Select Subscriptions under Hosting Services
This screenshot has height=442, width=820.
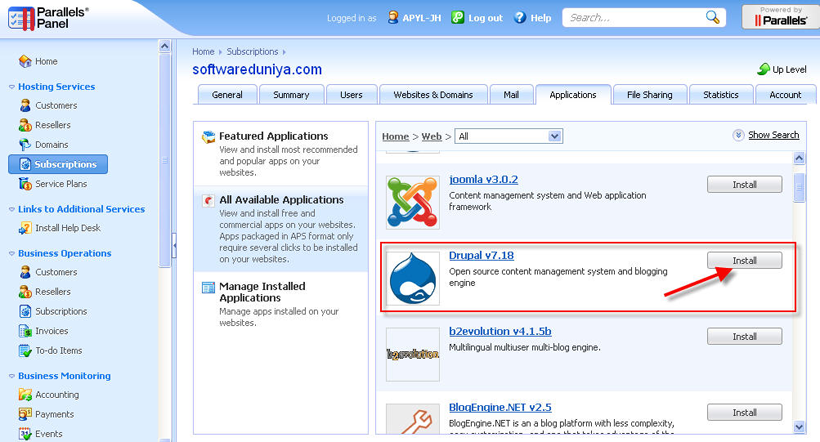coord(58,164)
